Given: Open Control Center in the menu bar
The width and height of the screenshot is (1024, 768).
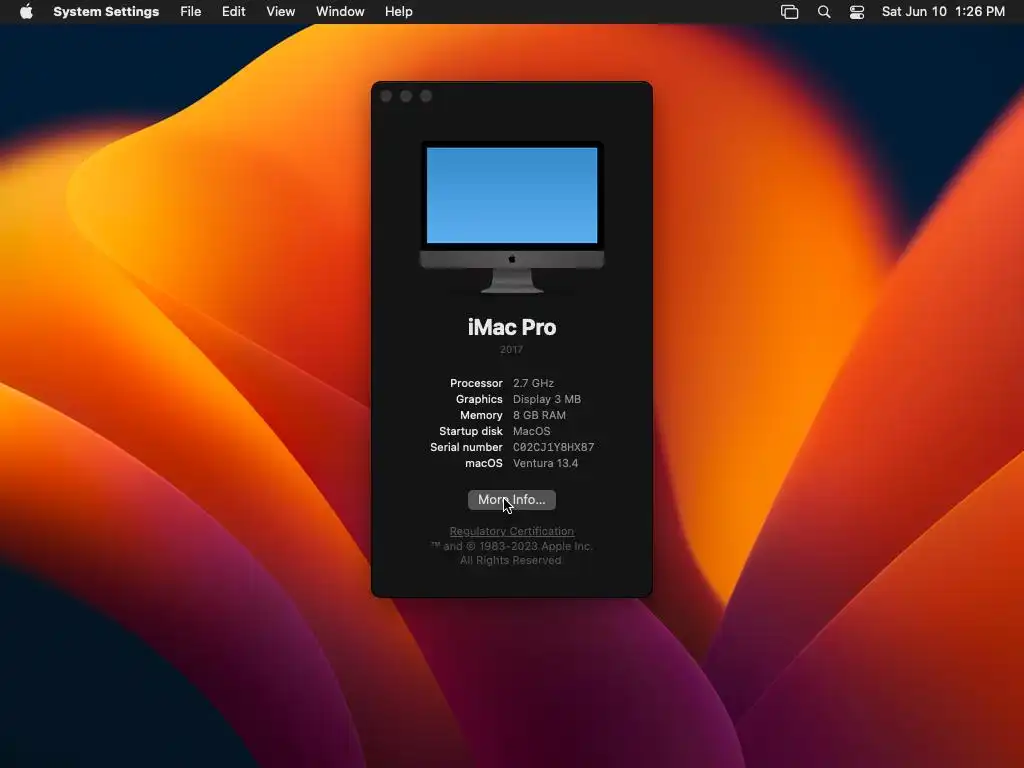Looking at the screenshot, I should tap(857, 12).
